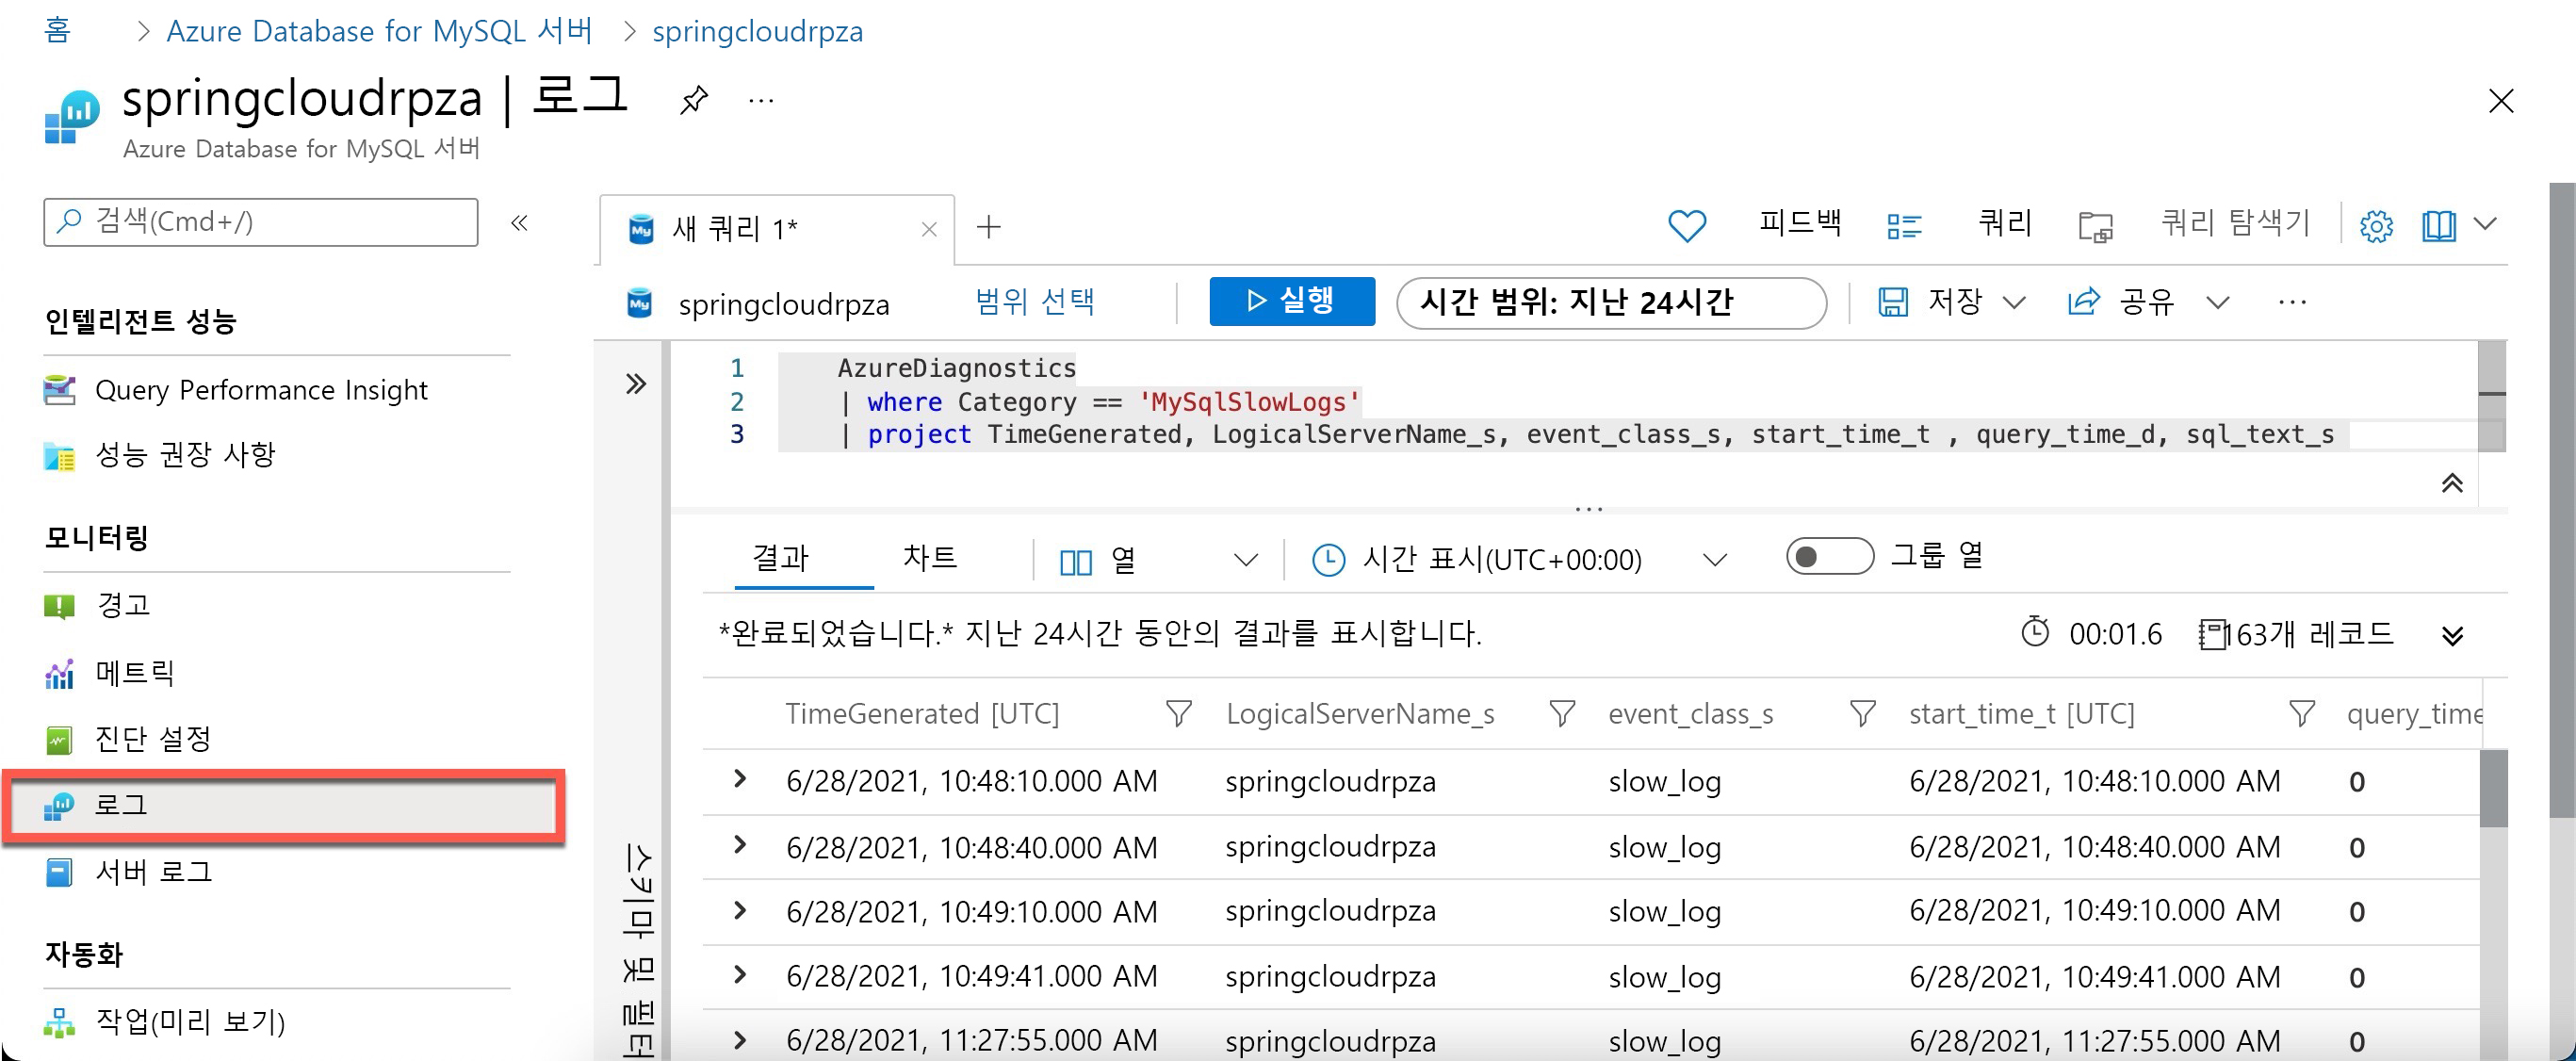Open the settings gear icon
Screen dimensions: 2576x1061
pyautogui.click(x=2376, y=226)
